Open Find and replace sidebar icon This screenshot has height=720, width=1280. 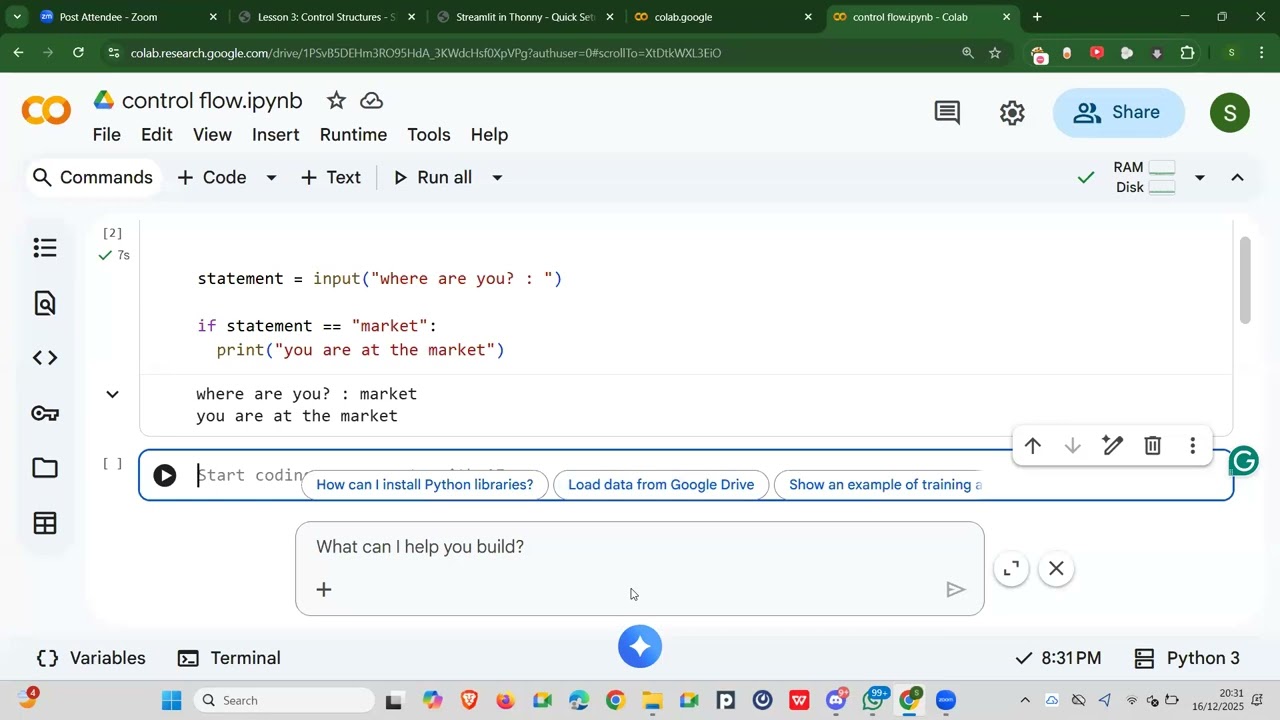click(x=45, y=303)
